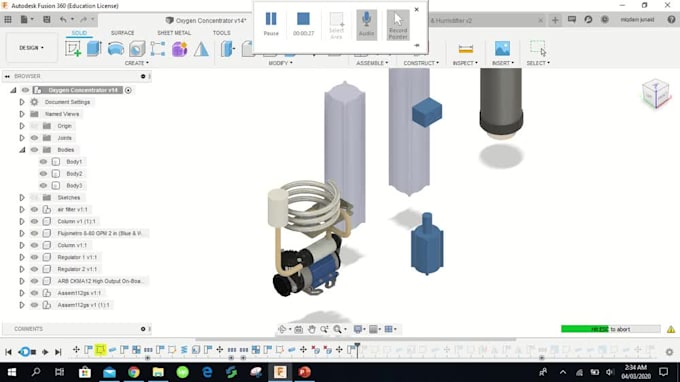Switch to the SURFACE tab

[x=122, y=33]
